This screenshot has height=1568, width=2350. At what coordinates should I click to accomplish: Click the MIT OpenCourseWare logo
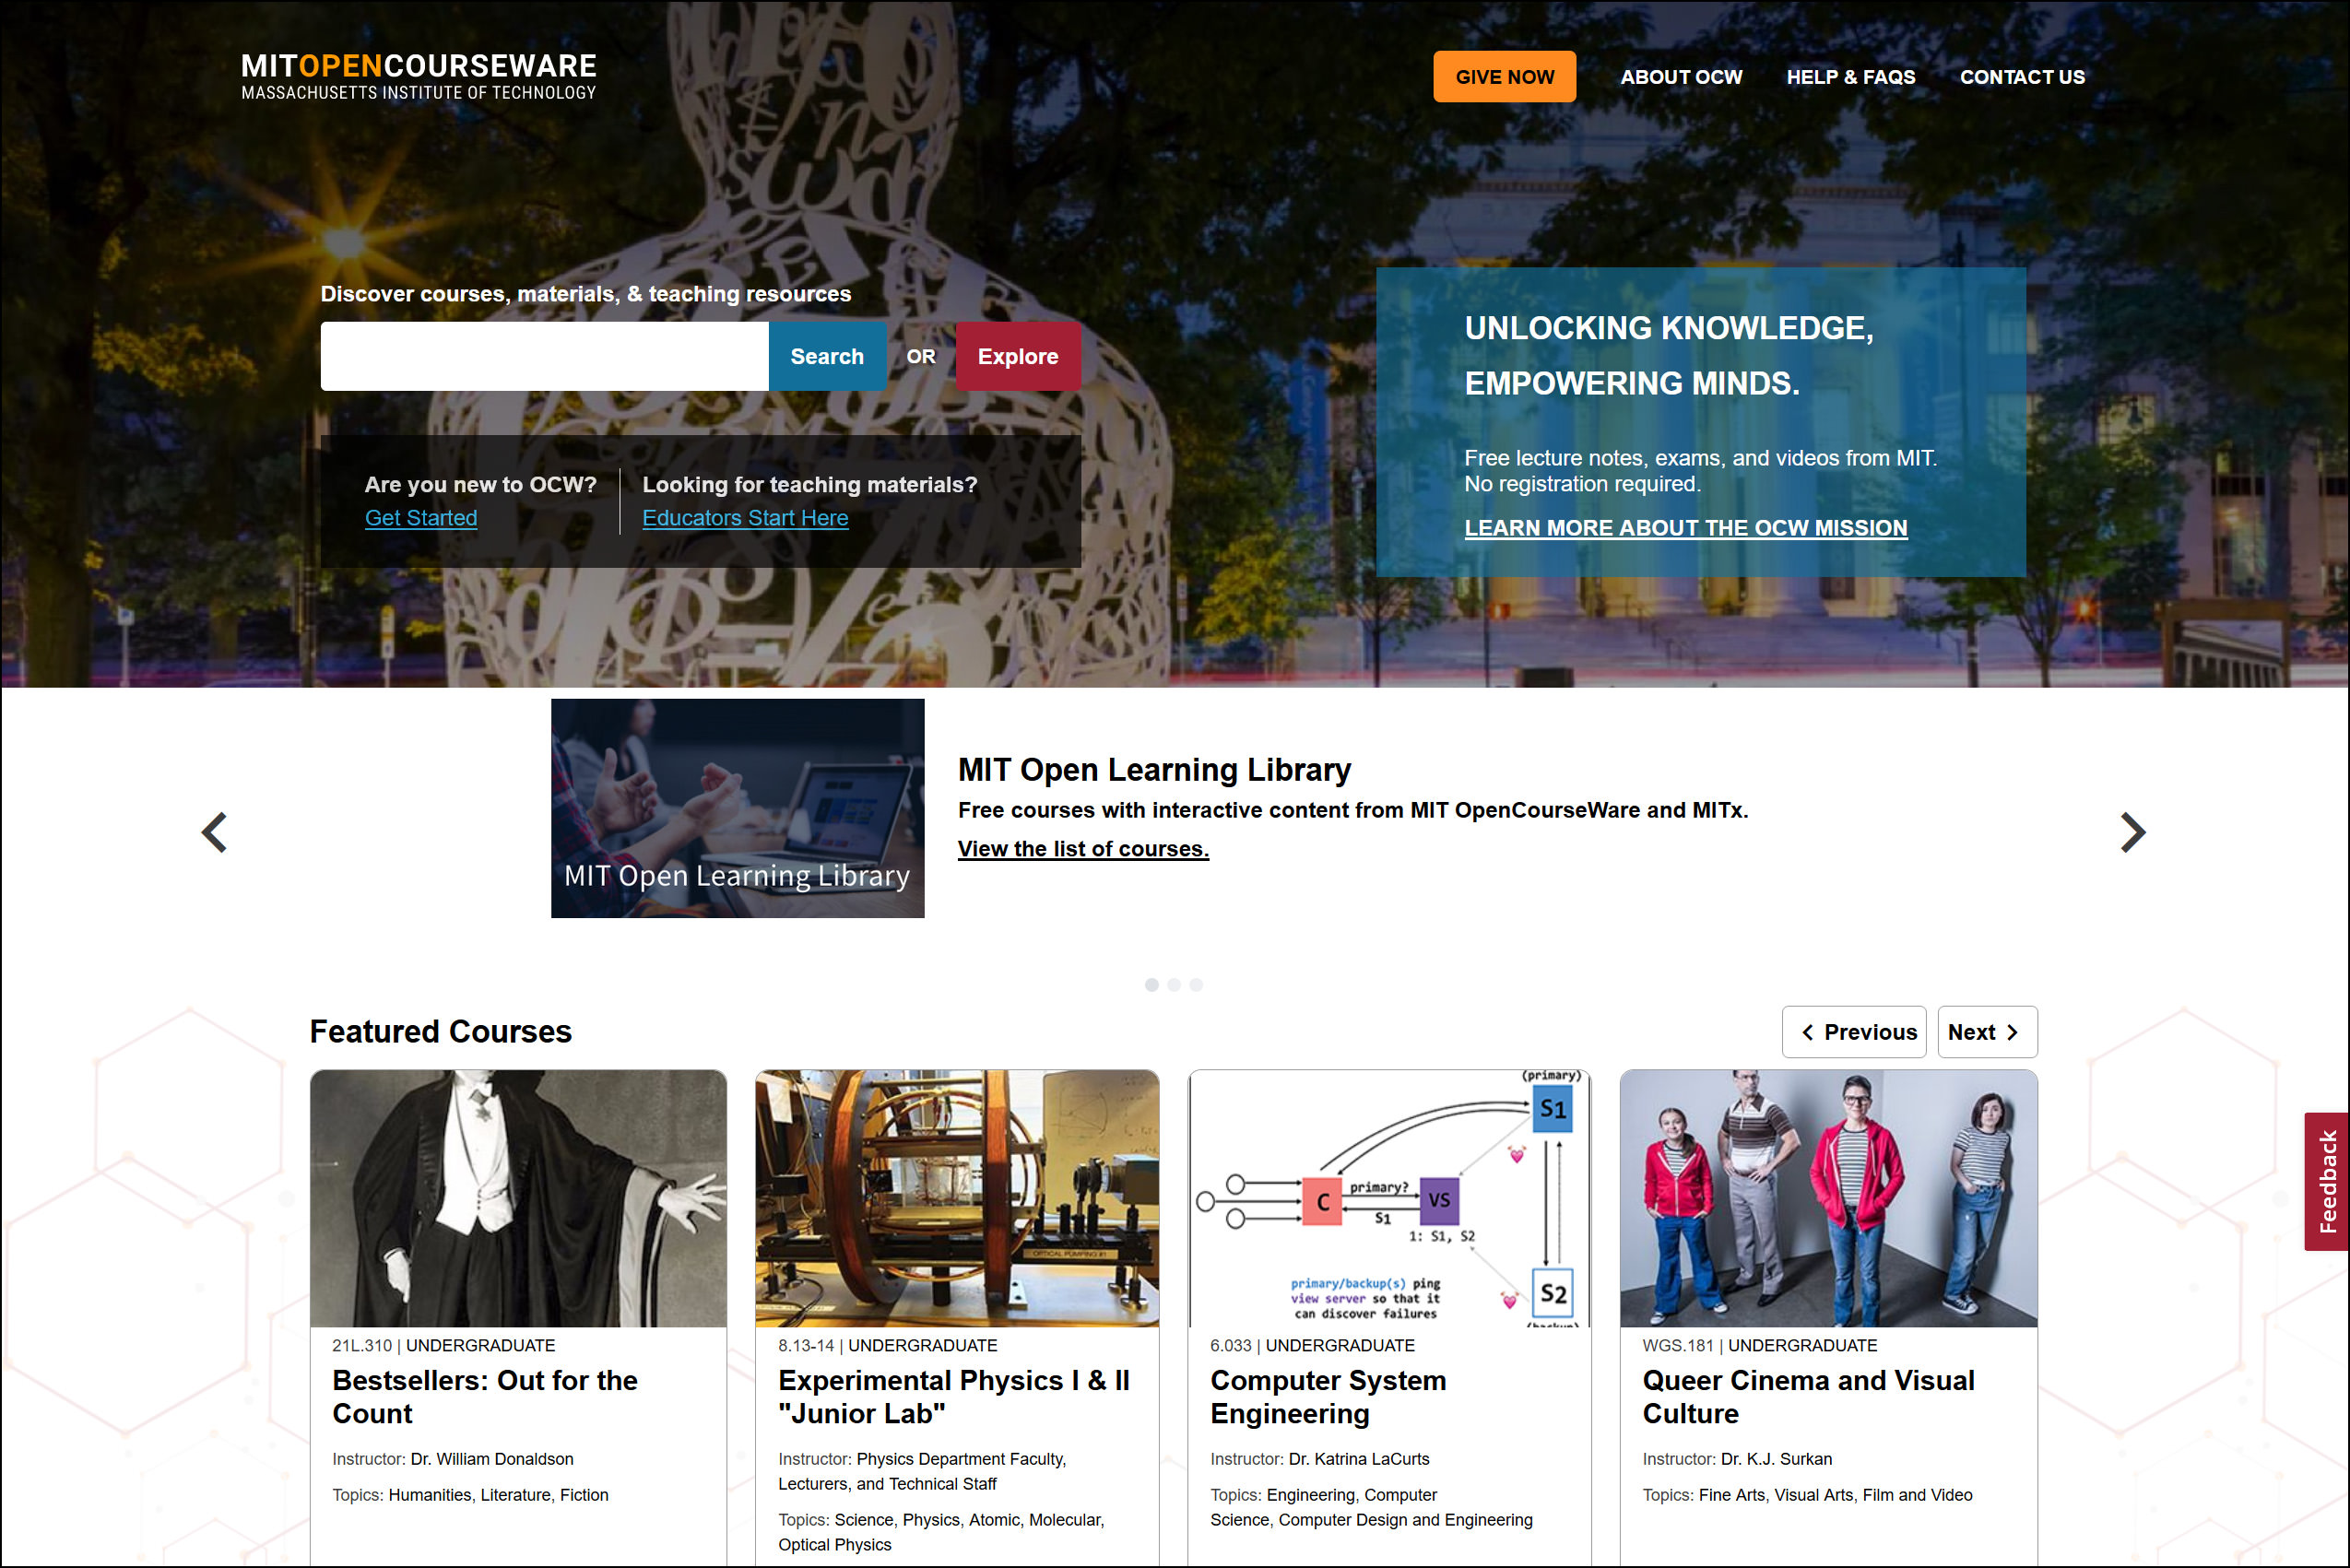point(418,77)
